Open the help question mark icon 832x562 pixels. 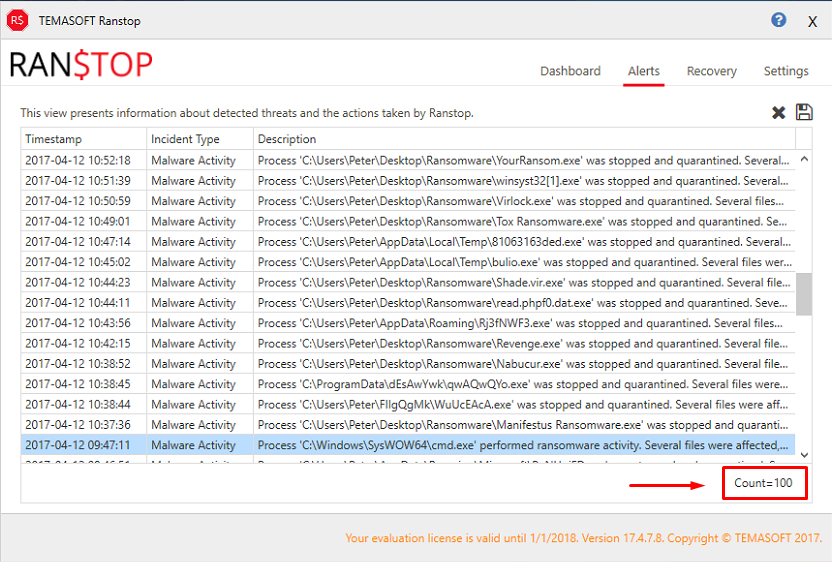pos(778,20)
